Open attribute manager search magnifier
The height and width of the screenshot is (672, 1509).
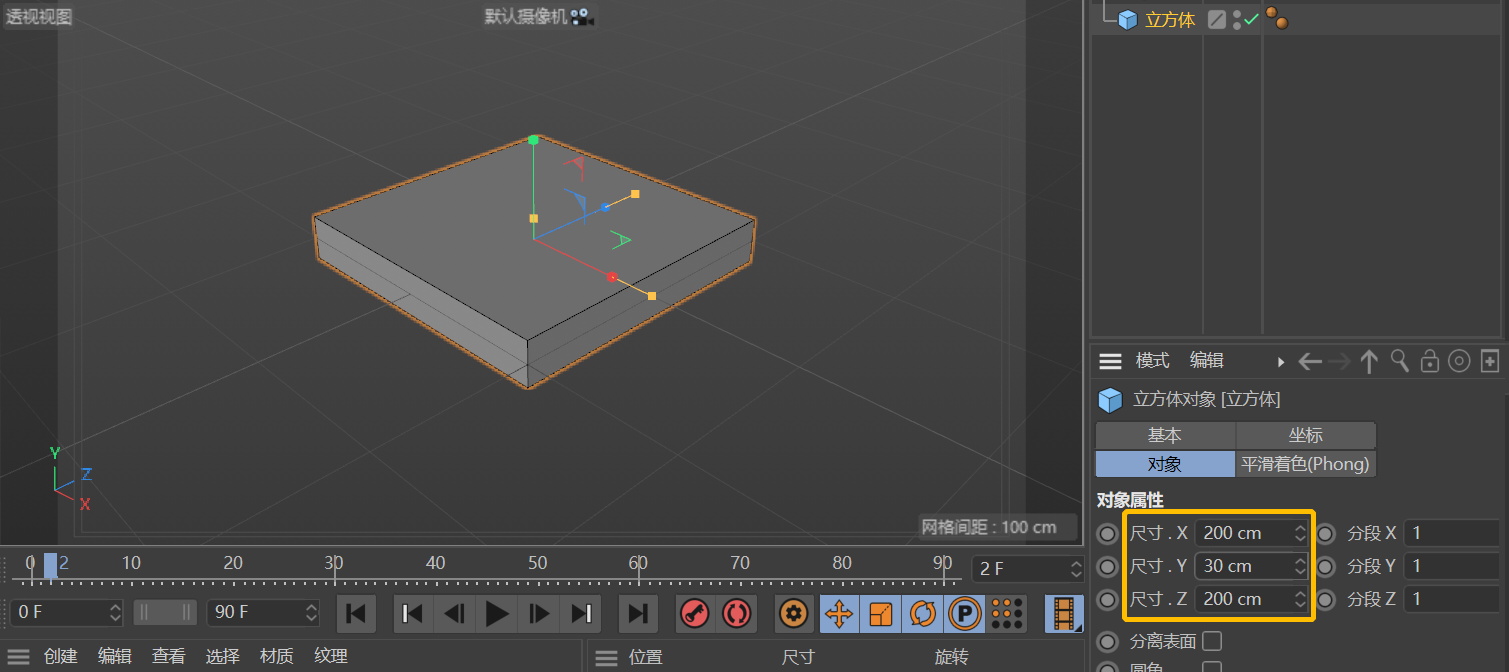pyautogui.click(x=1400, y=361)
